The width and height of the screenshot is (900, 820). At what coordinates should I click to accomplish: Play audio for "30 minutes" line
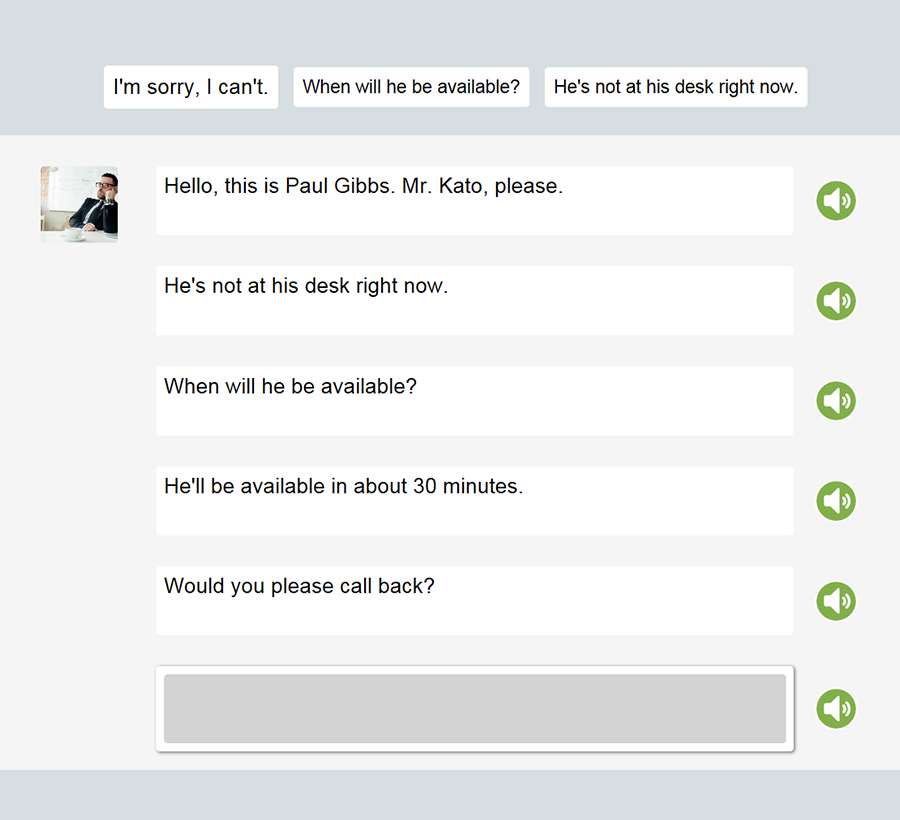[836, 501]
